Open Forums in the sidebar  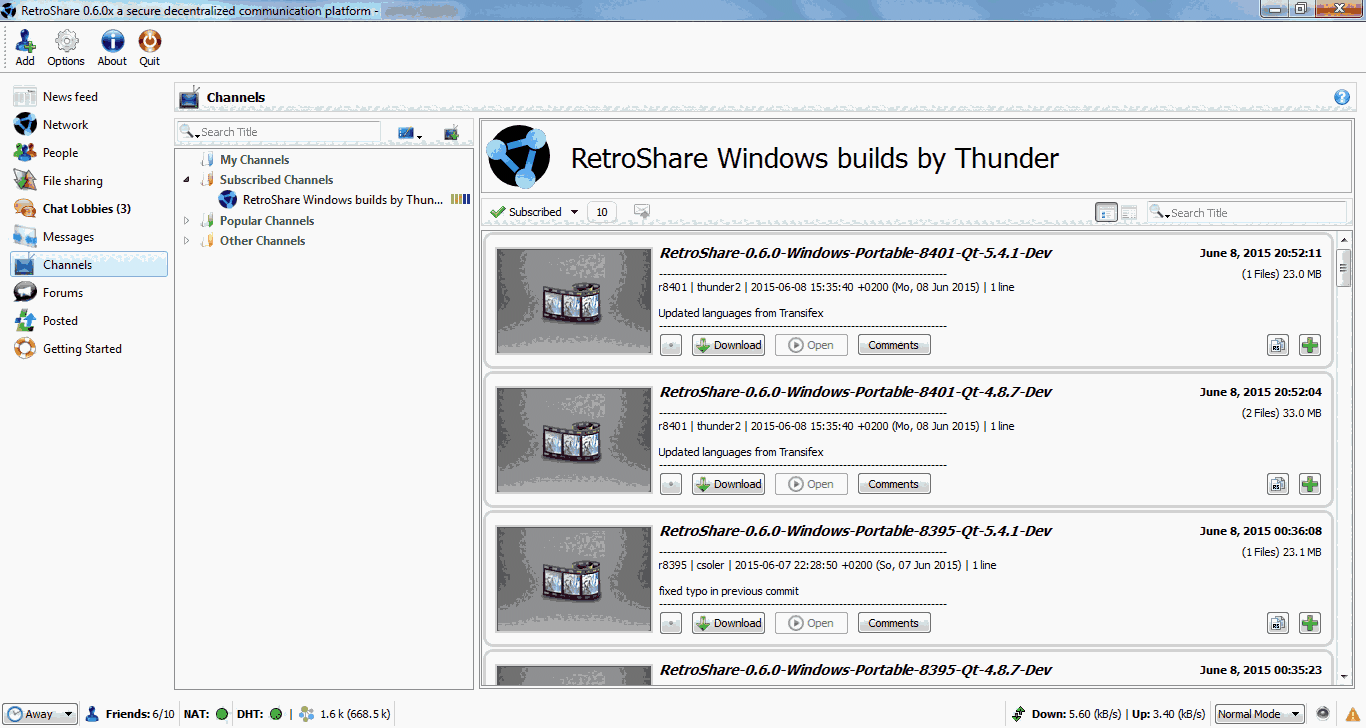tap(89, 293)
